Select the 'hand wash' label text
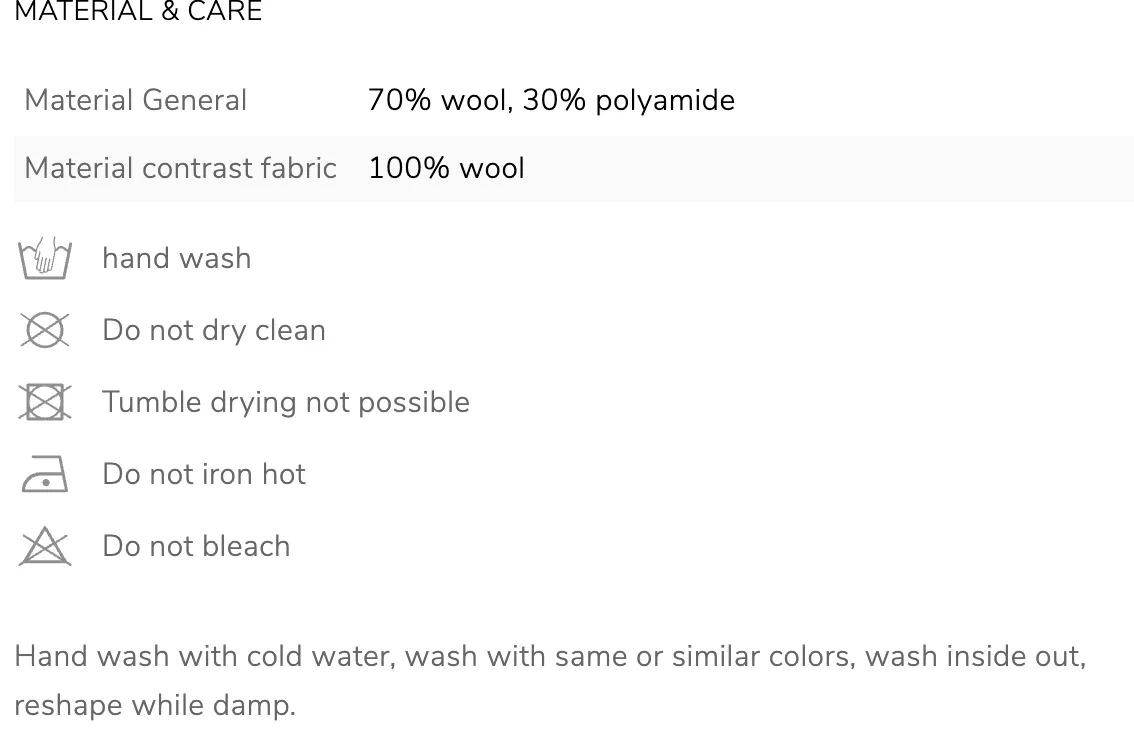Screen dimensions: 1134x756 tap(176, 258)
